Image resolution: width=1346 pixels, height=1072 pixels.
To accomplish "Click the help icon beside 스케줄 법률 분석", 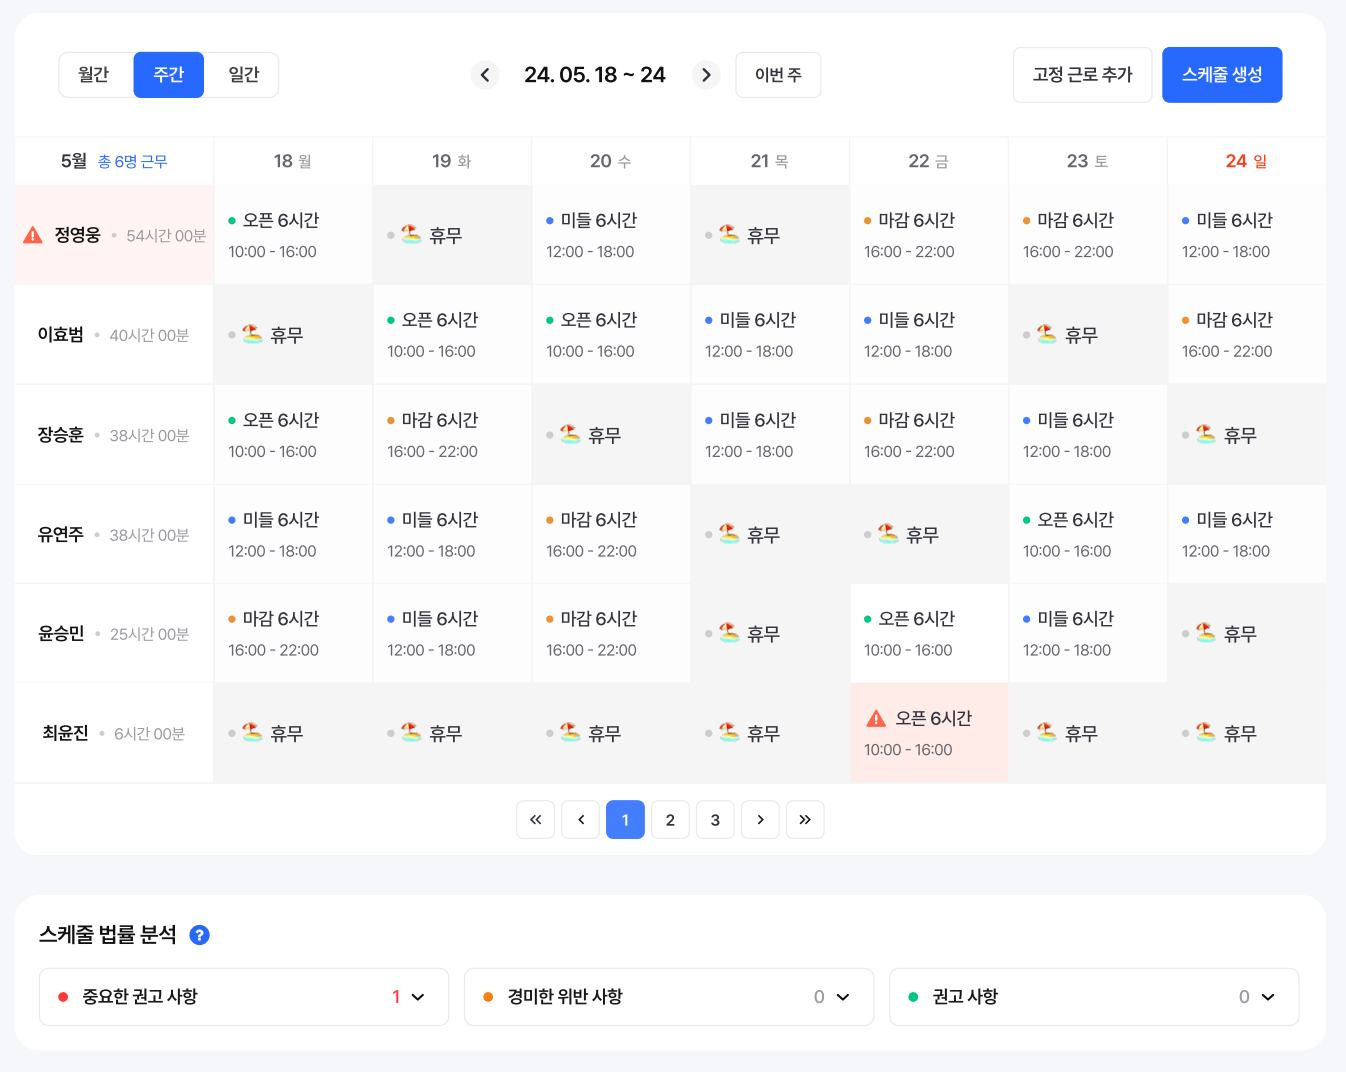I will (199, 935).
